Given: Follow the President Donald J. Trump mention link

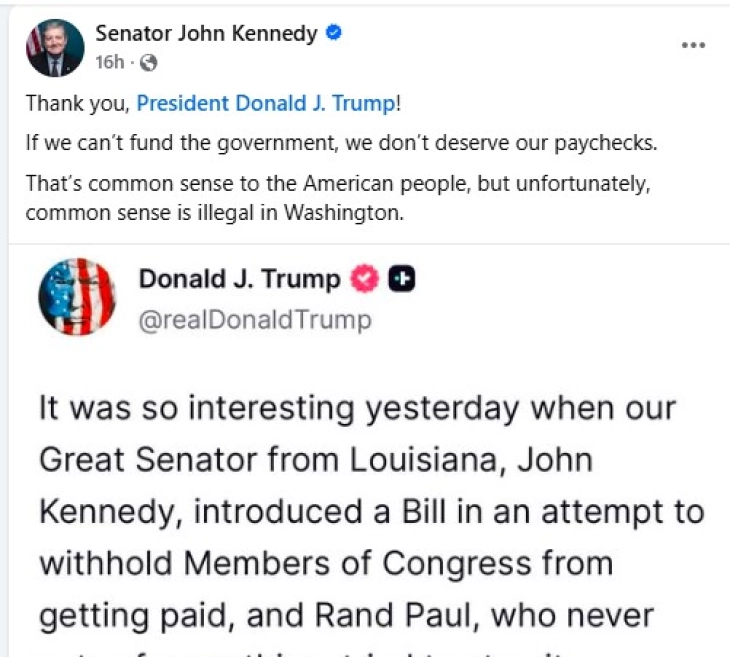Looking at the screenshot, I should pyautogui.click(x=267, y=103).
